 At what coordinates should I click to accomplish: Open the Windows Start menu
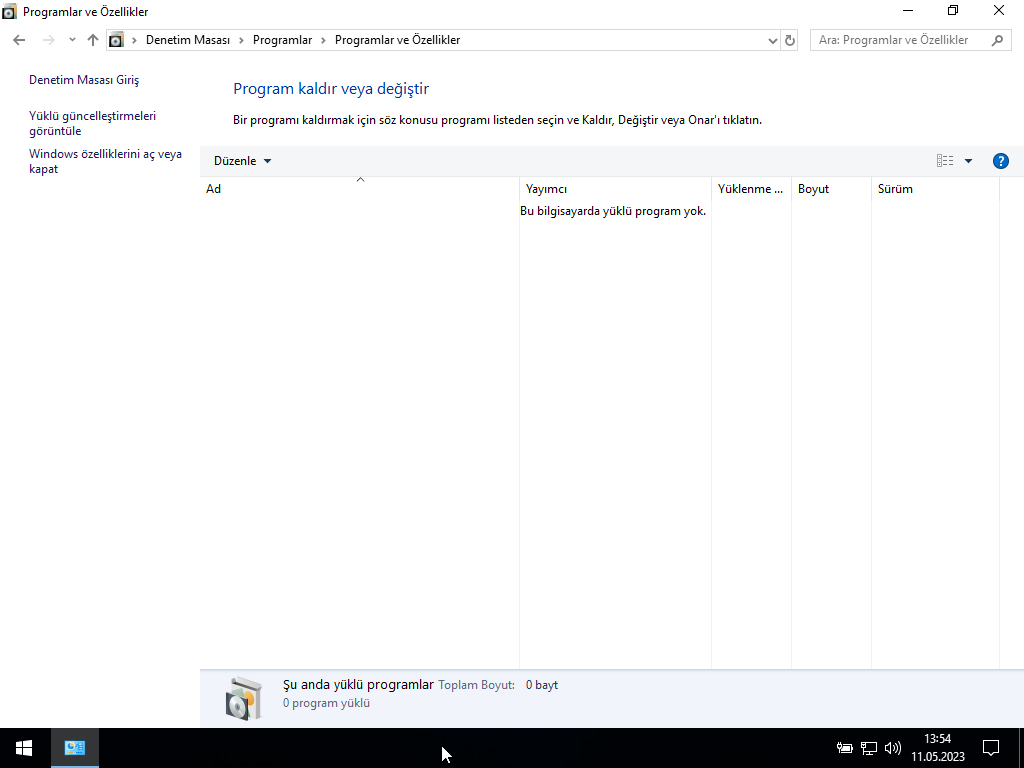pyautogui.click(x=24, y=748)
